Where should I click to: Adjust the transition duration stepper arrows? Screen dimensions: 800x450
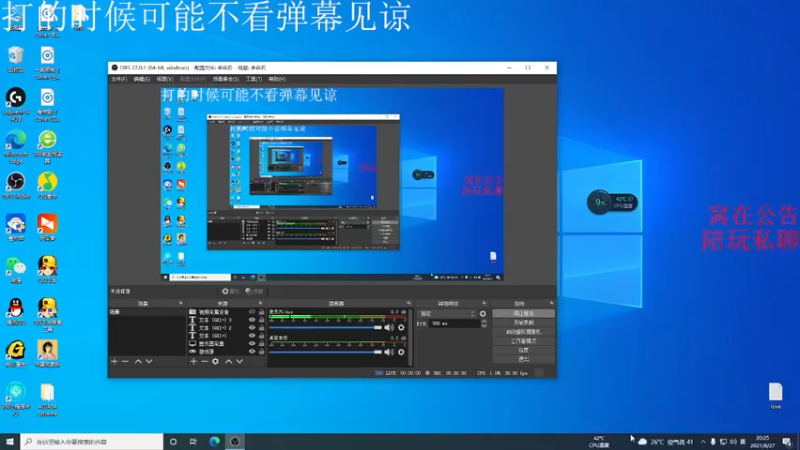[484, 323]
